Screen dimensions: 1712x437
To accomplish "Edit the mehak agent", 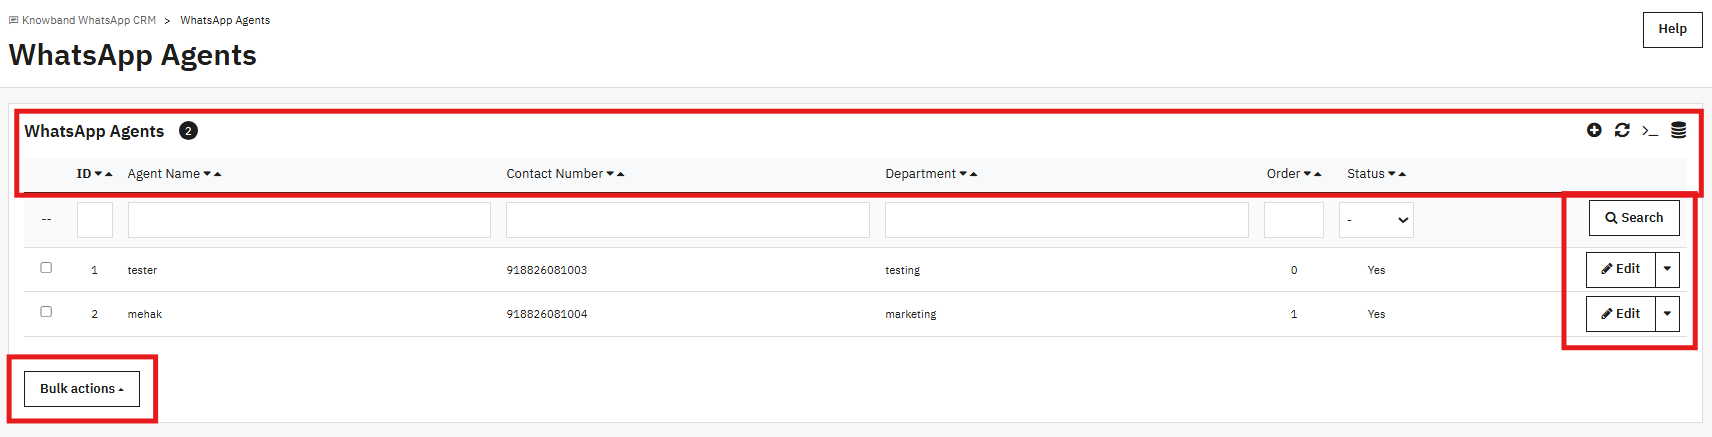I will [x=1621, y=314].
